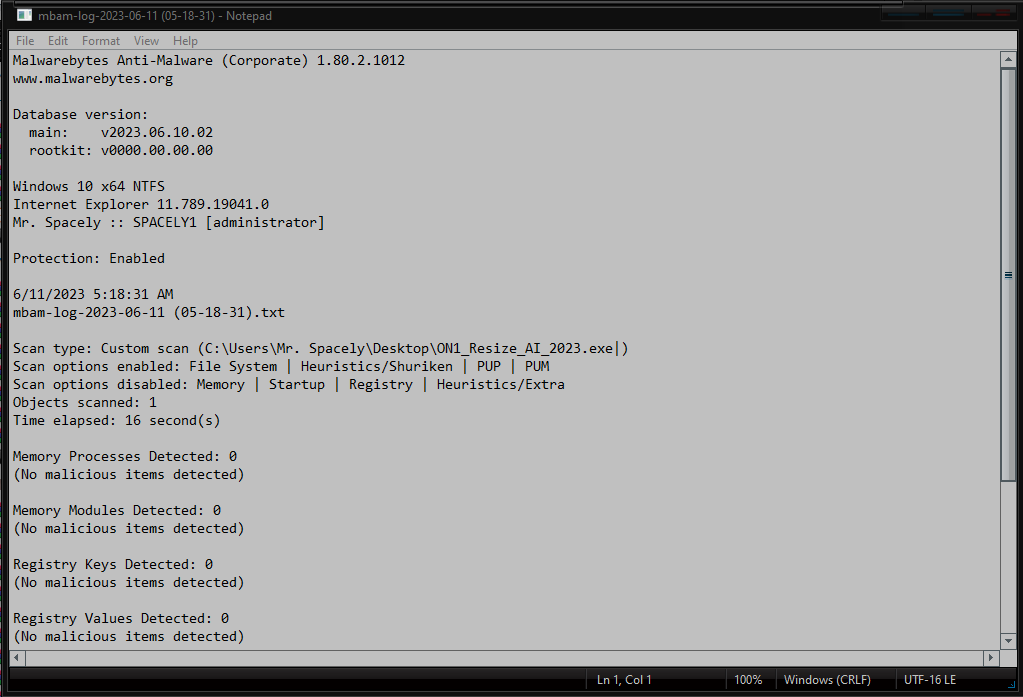Open the Format menu
The height and width of the screenshot is (697, 1023).
point(100,40)
